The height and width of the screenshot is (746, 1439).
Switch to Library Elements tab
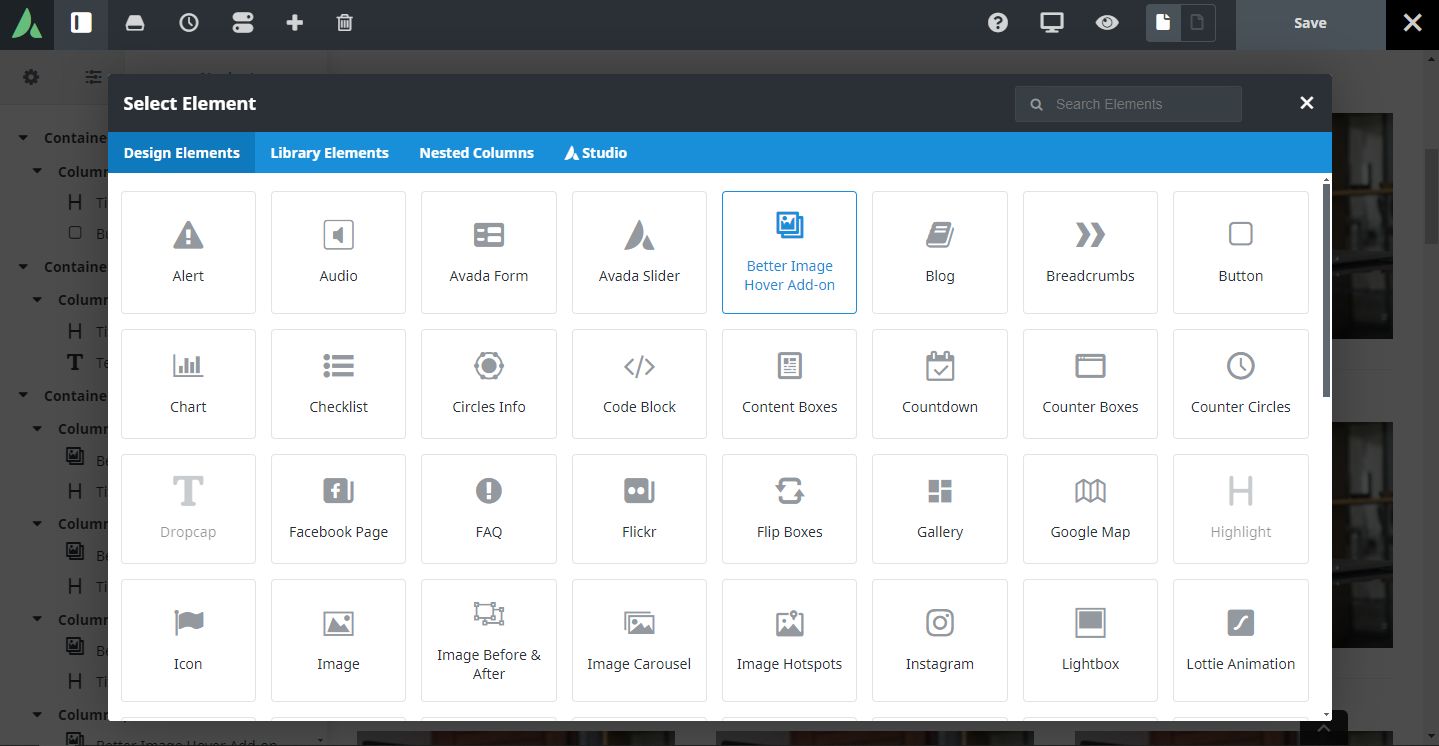(x=329, y=153)
